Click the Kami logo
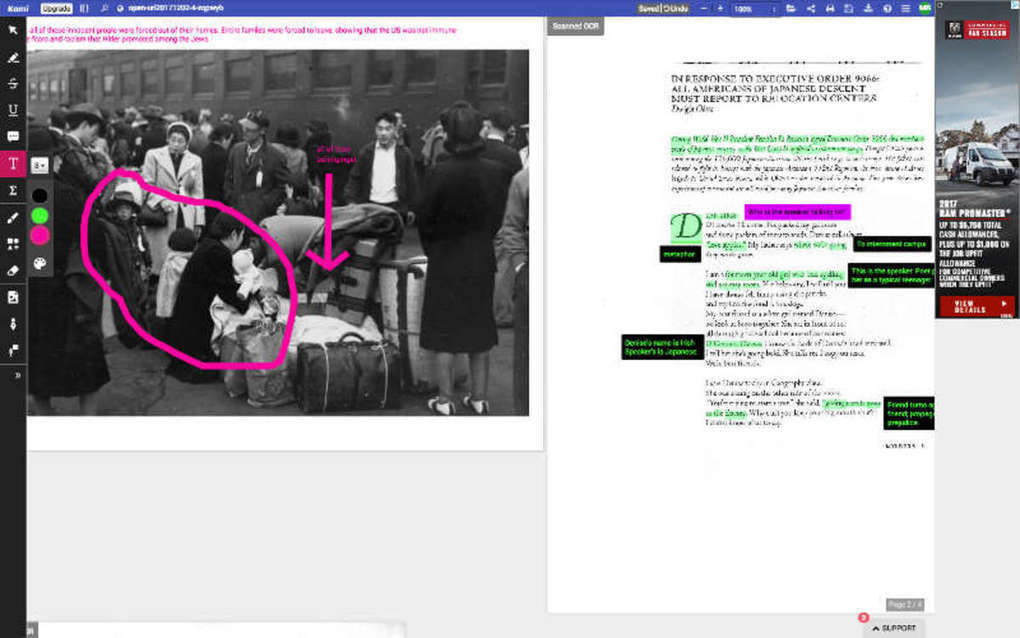 18,8
